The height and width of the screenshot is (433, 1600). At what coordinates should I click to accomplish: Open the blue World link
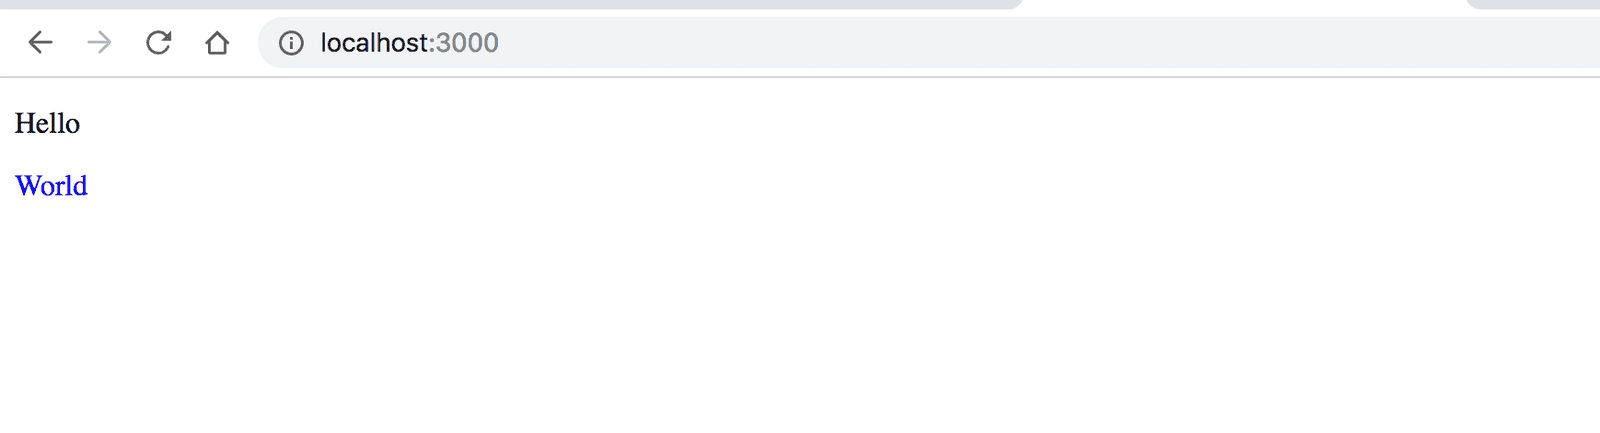click(x=51, y=186)
